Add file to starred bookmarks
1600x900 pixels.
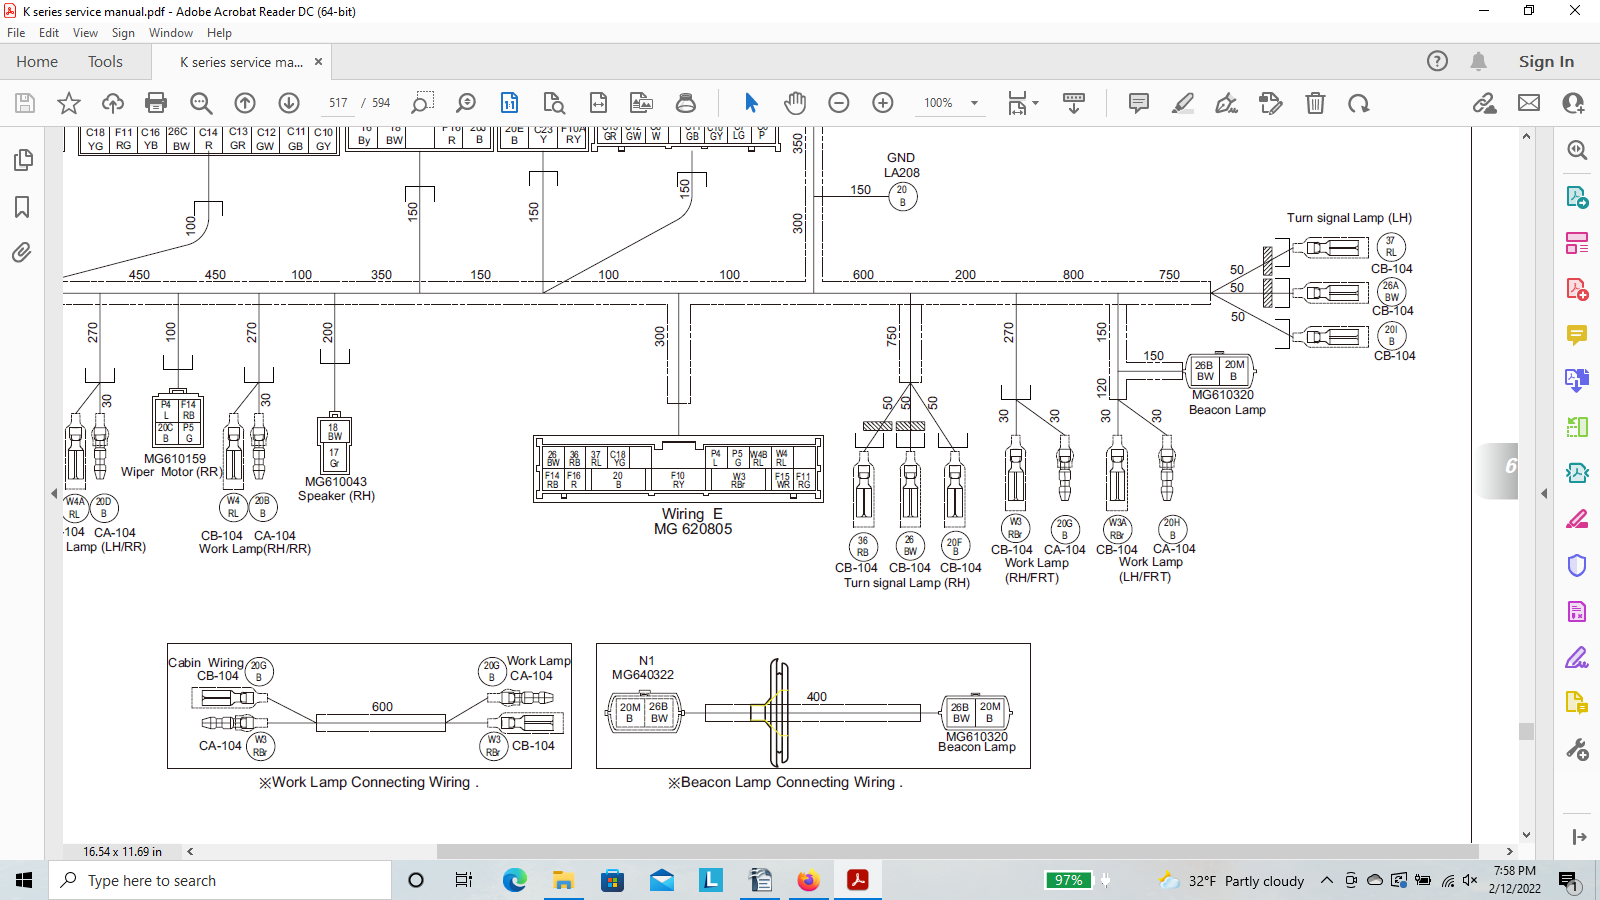tap(69, 103)
